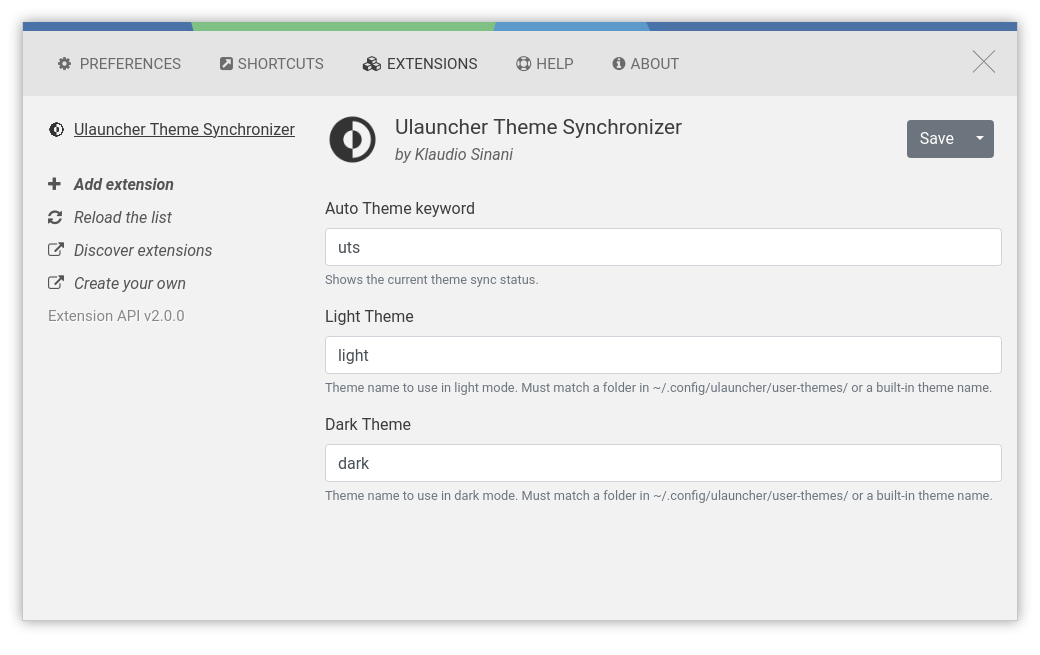Screen dimensions: 1040x655
Task: Select the Extensions tab
Action: pos(420,64)
